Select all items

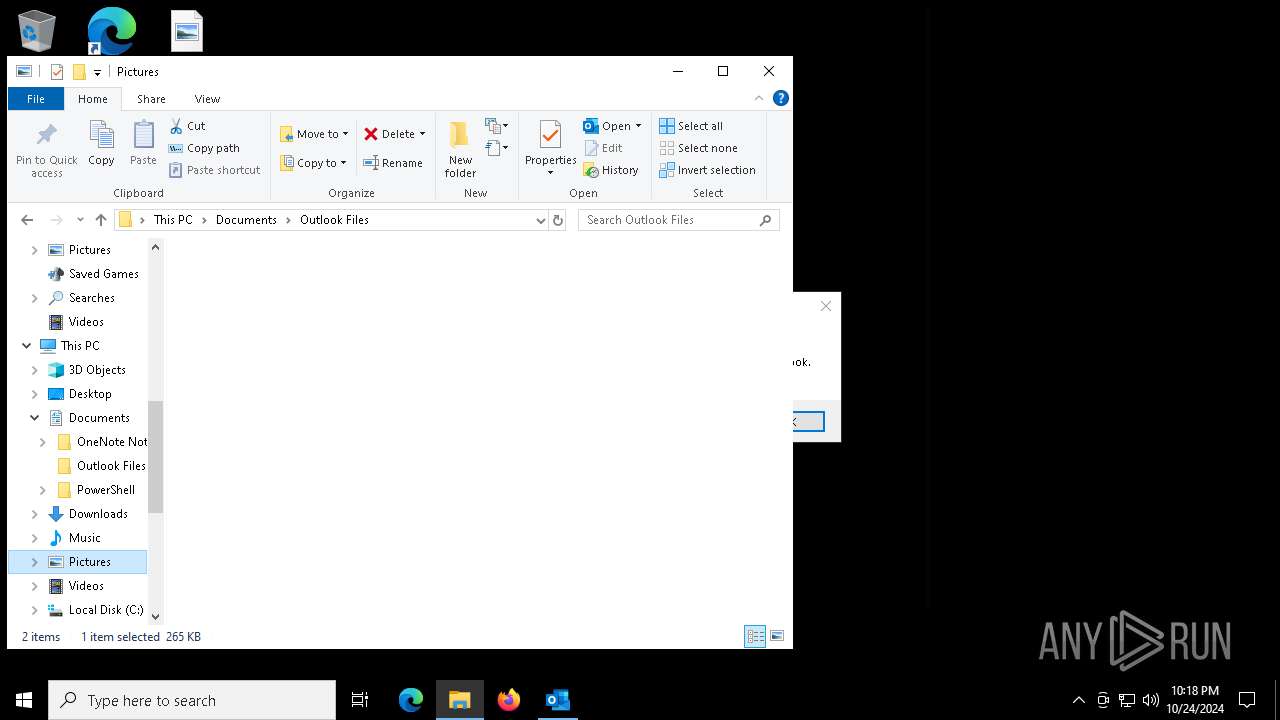coord(691,126)
